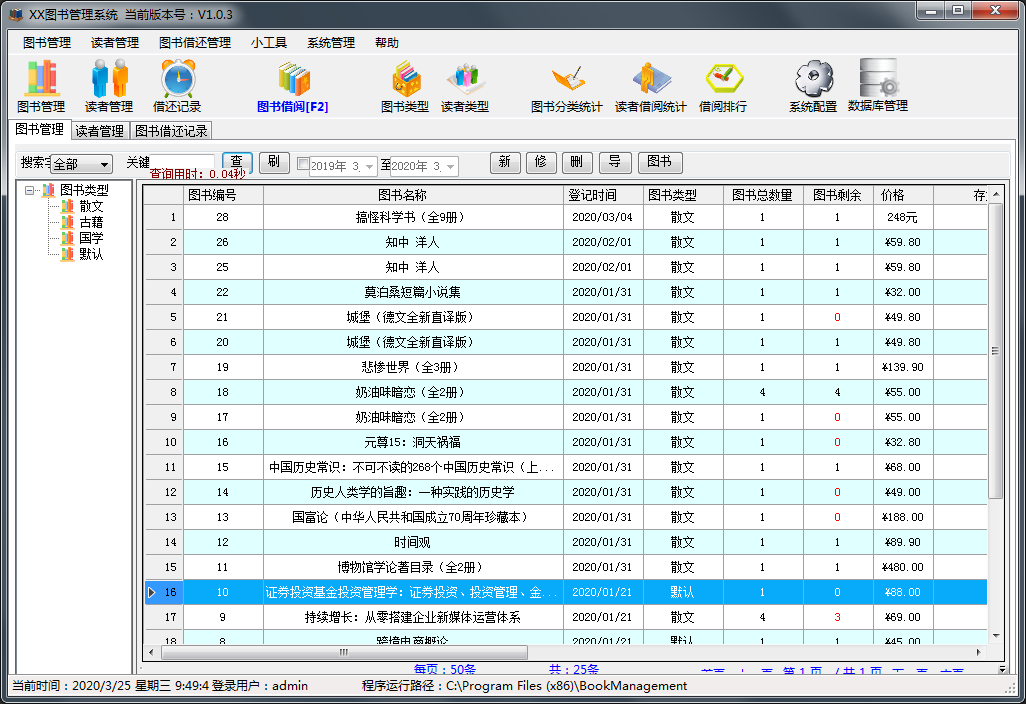Sort by the 图书名称 column header

point(413,195)
